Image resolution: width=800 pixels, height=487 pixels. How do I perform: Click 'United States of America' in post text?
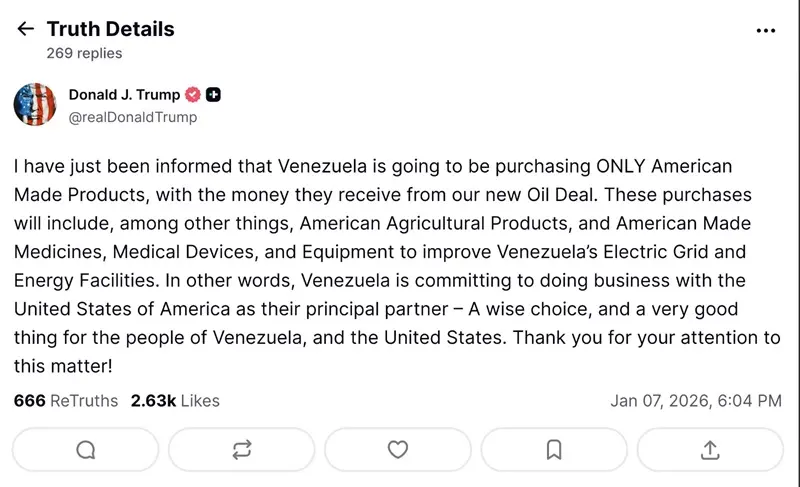click(x=107, y=310)
